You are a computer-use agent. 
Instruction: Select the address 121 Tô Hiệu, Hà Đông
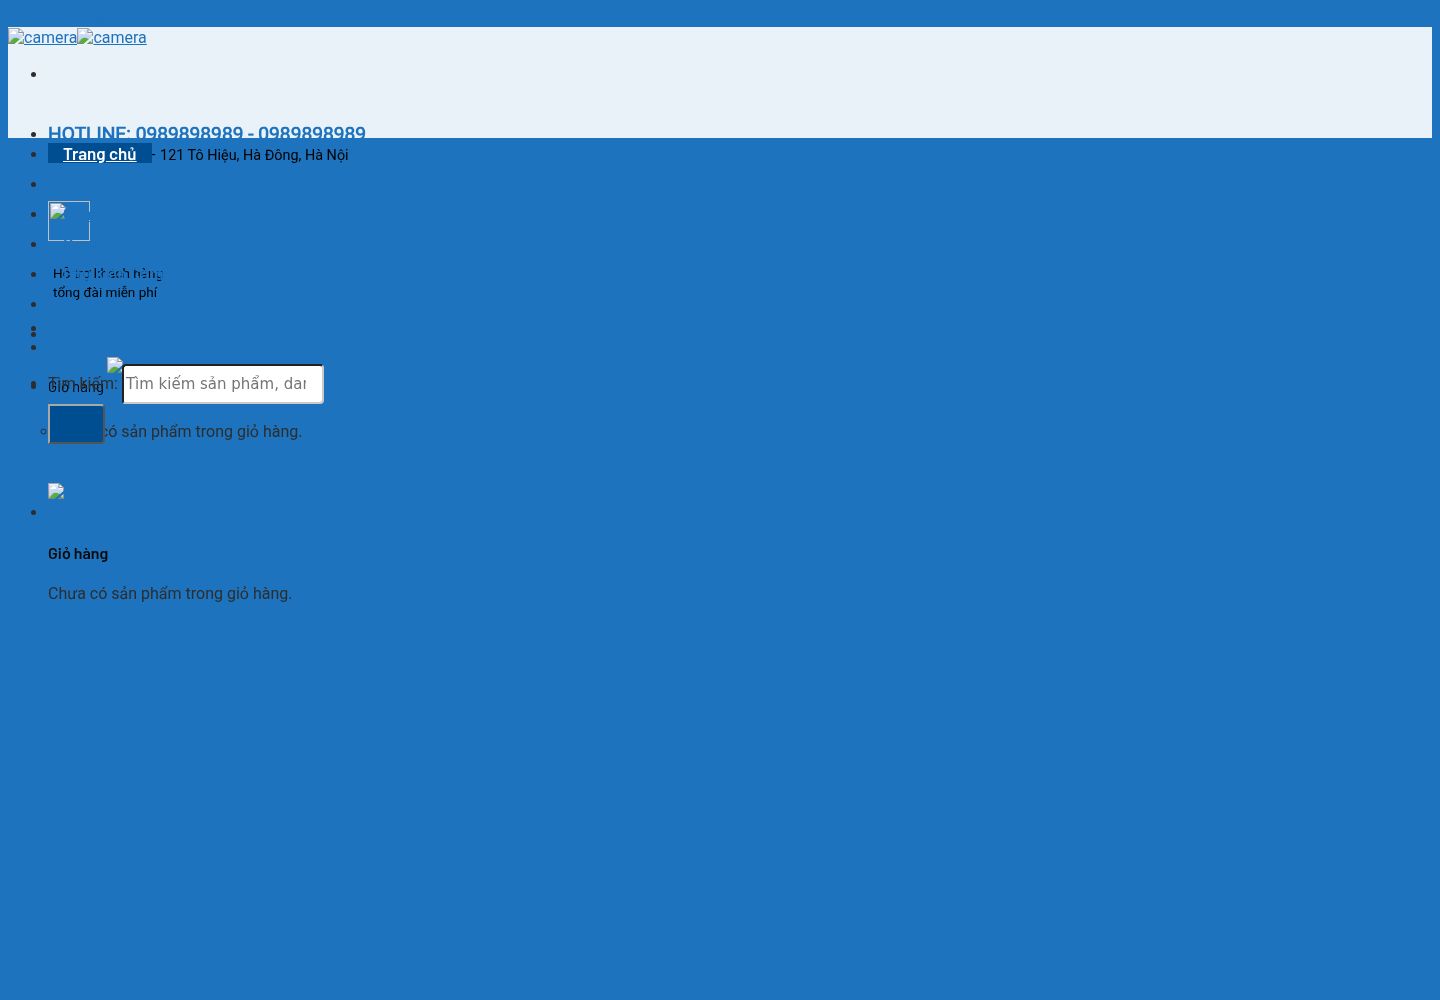(x=254, y=155)
